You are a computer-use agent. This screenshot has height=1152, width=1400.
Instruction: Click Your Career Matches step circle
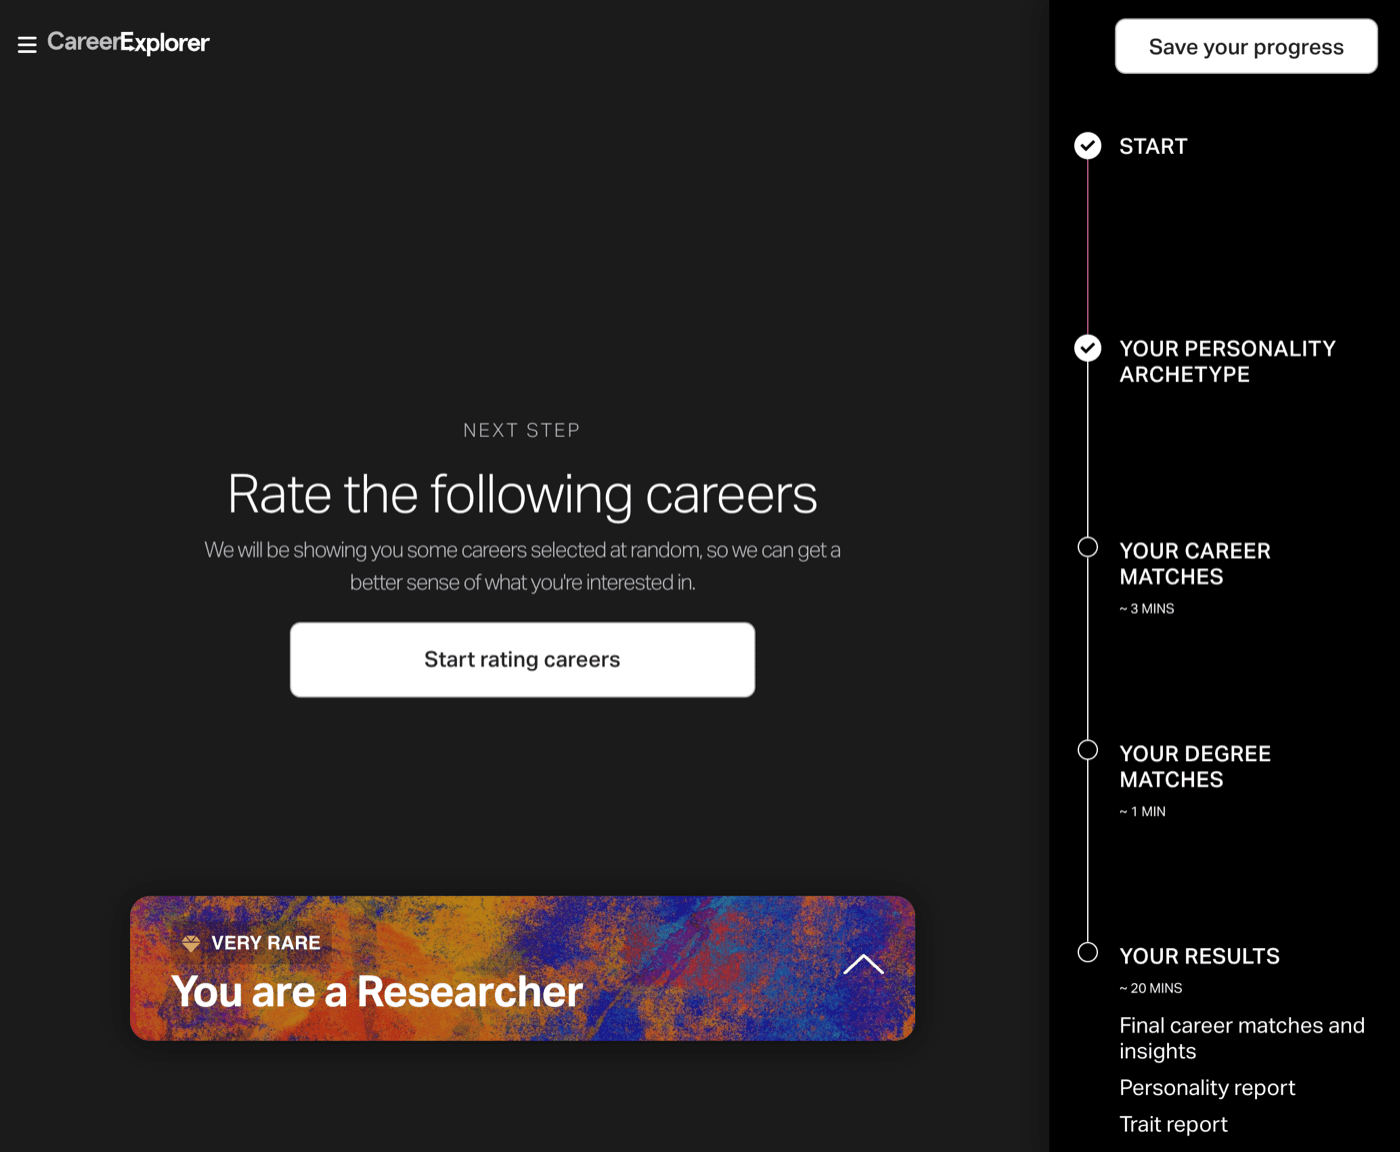(1088, 547)
